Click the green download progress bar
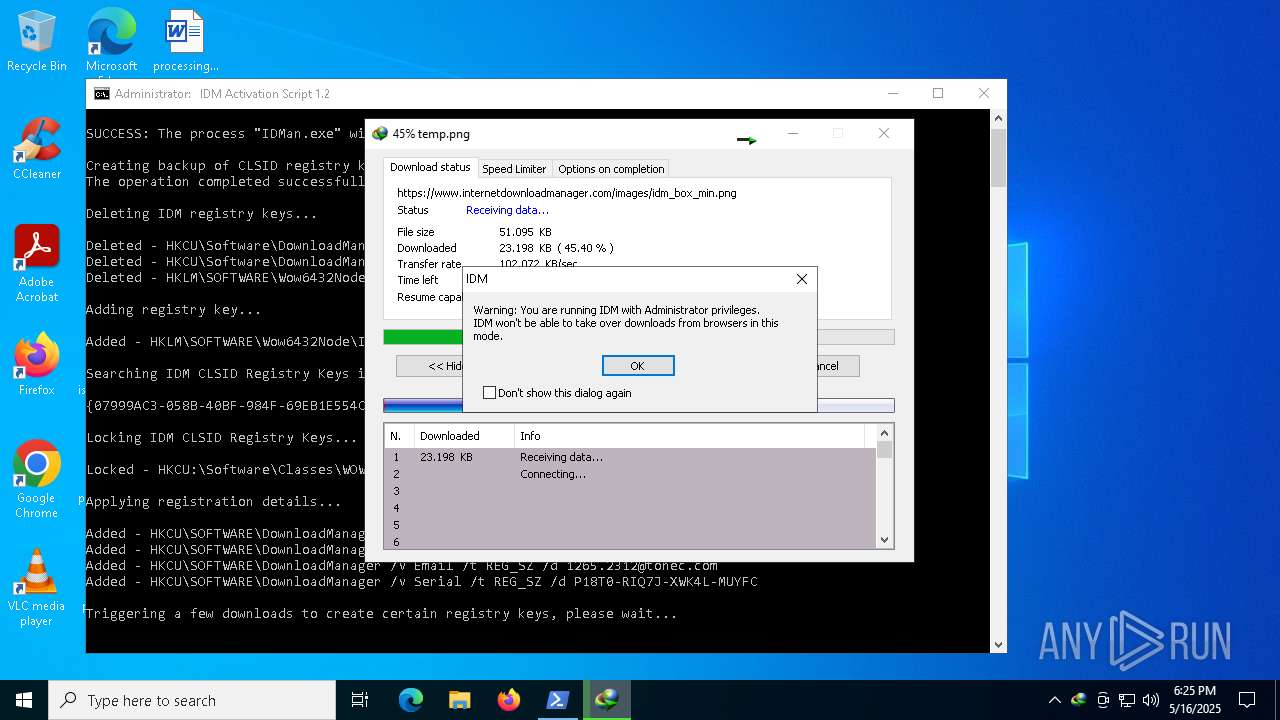1280x720 pixels. pyautogui.click(x=423, y=337)
